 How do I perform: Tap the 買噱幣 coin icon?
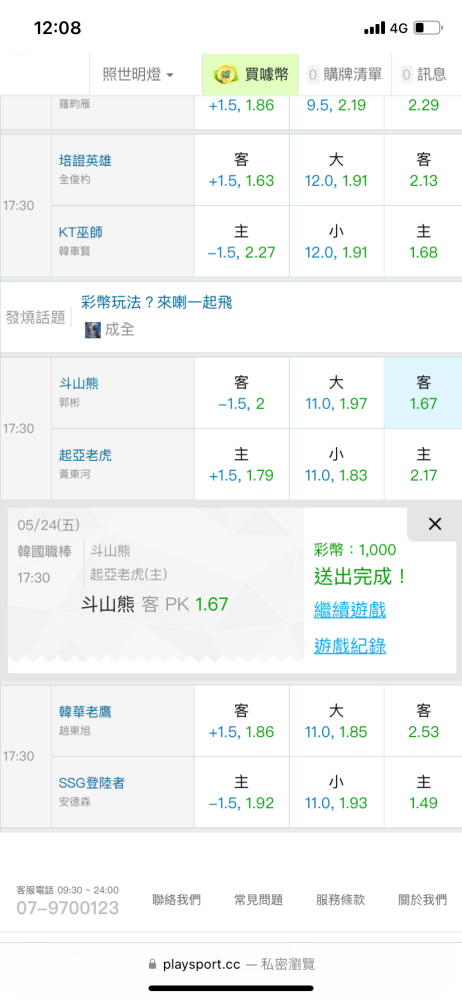(225, 75)
